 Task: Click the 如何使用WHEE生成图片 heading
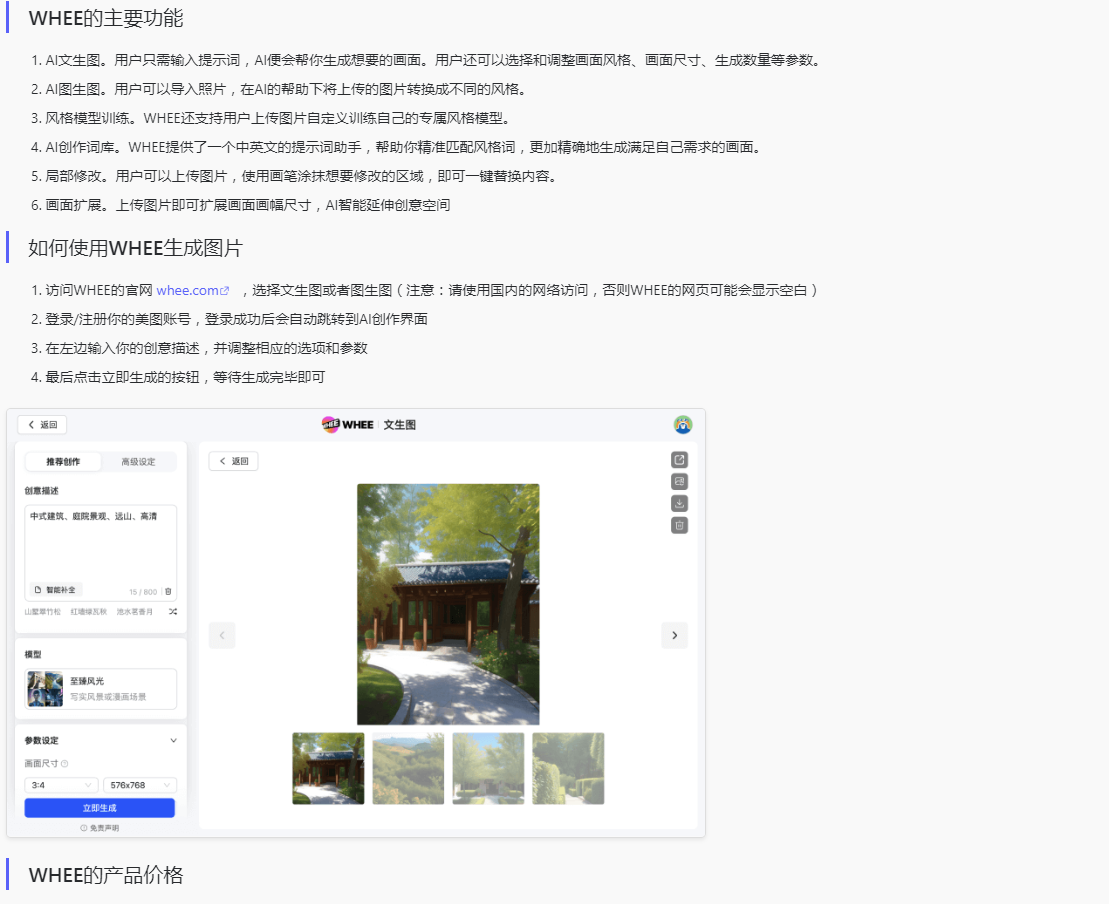tap(136, 248)
